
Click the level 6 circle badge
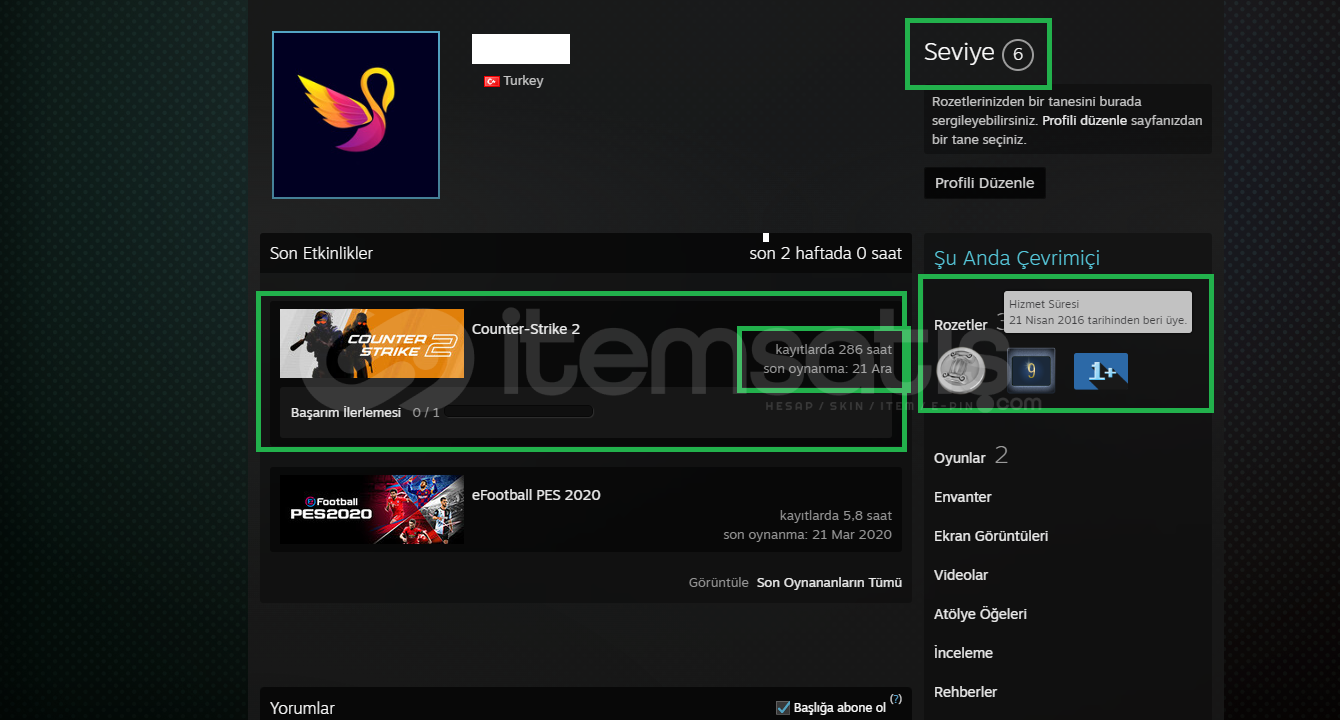click(1018, 54)
